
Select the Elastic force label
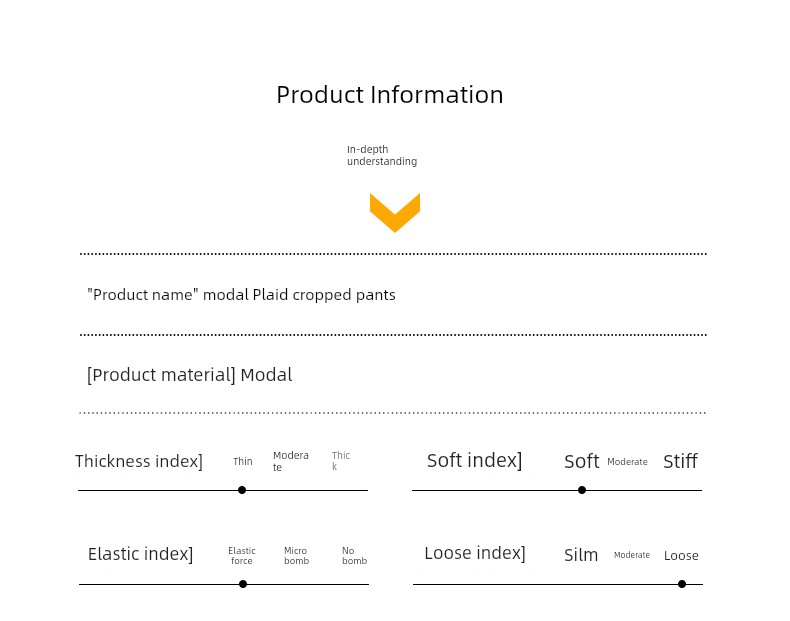pyautogui.click(x=242, y=556)
